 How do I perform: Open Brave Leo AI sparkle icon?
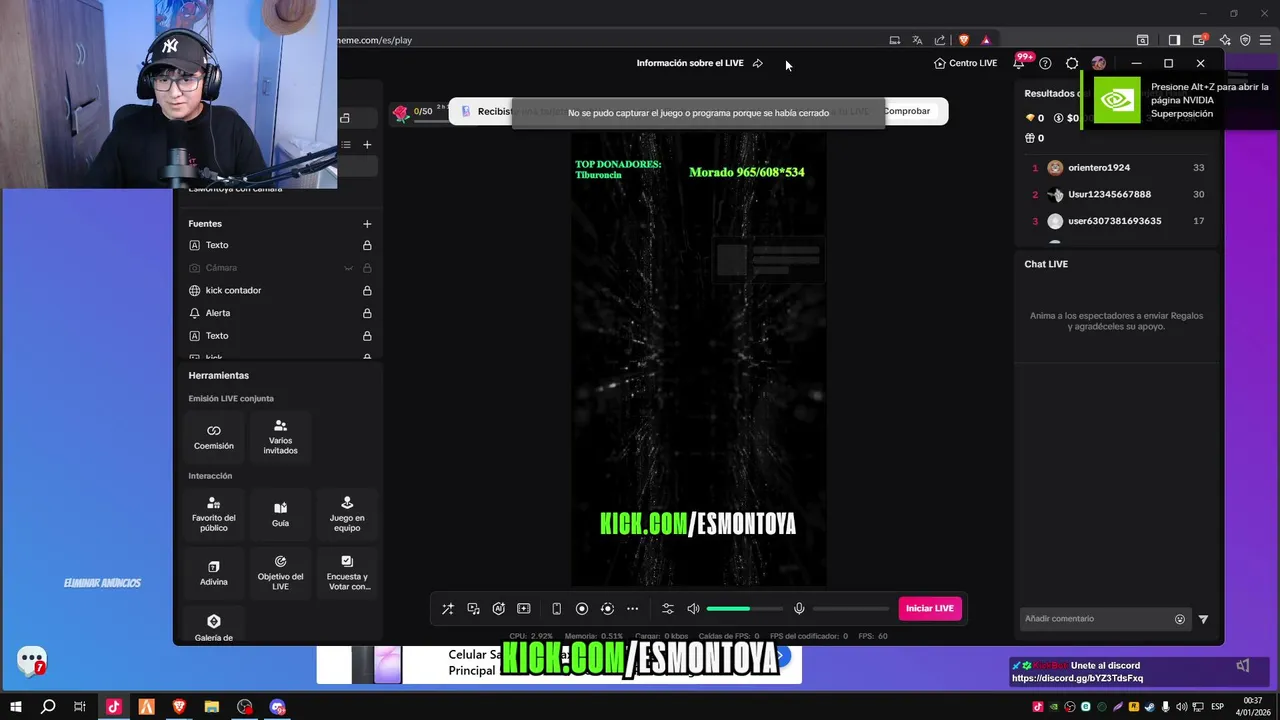click(x=1225, y=40)
